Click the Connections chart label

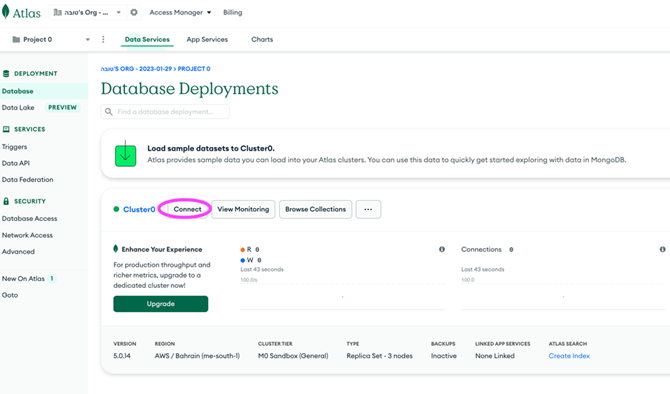pos(481,249)
